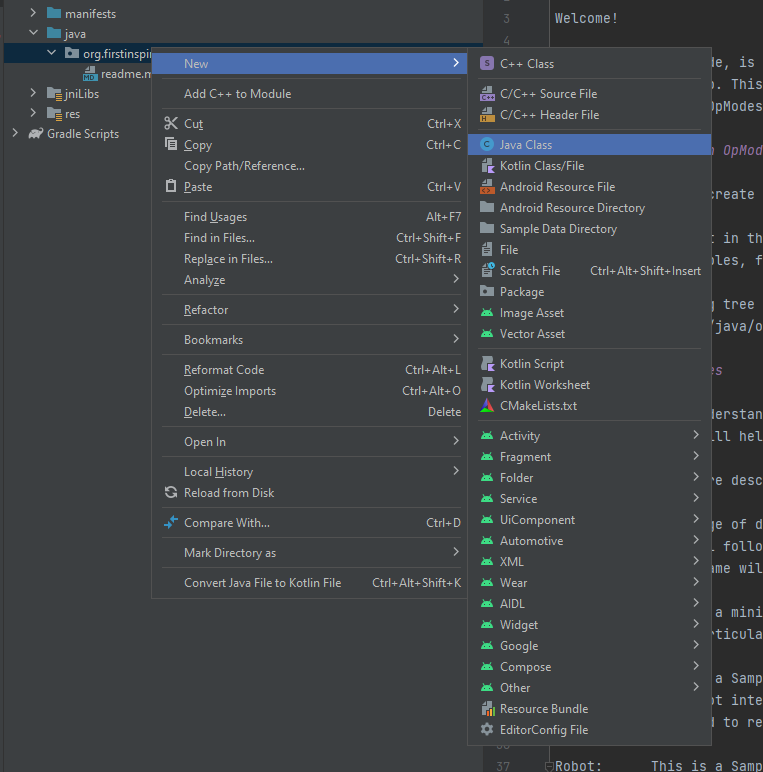The width and height of the screenshot is (763, 772).
Task: Click the Vector Asset android icon
Action: (487, 334)
